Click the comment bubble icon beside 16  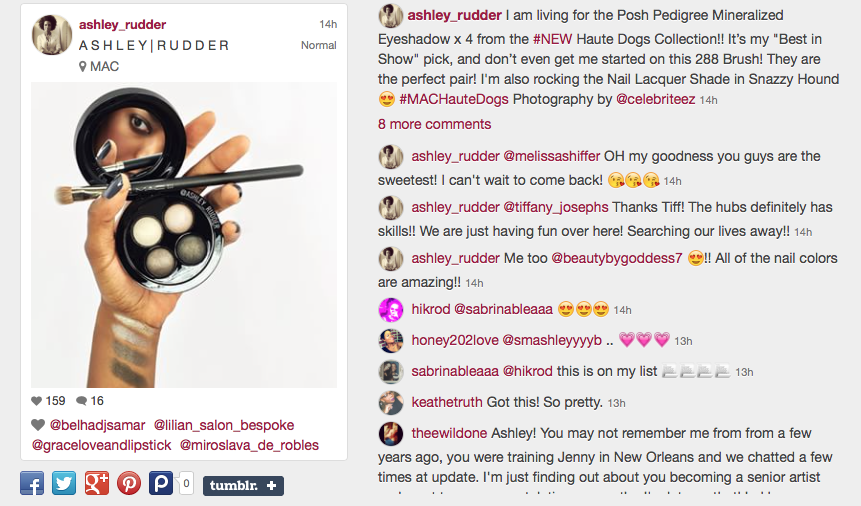click(x=81, y=401)
